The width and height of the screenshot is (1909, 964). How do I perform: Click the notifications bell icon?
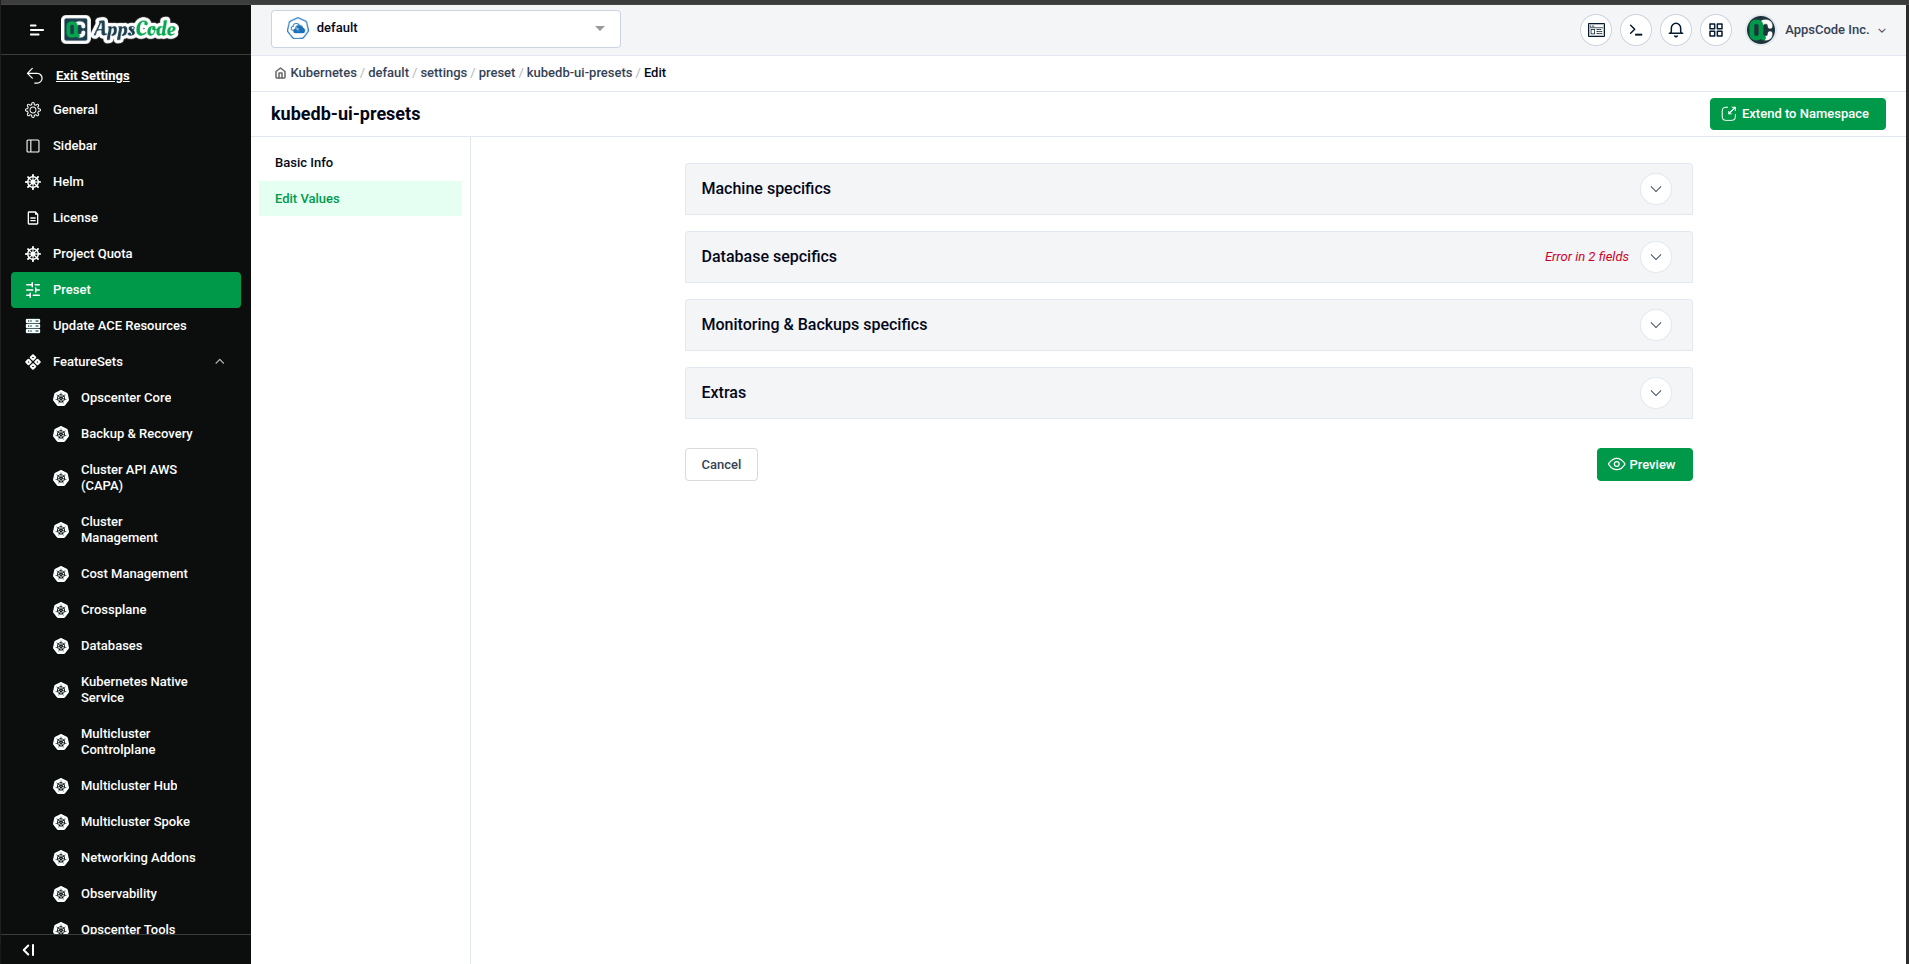click(1676, 30)
